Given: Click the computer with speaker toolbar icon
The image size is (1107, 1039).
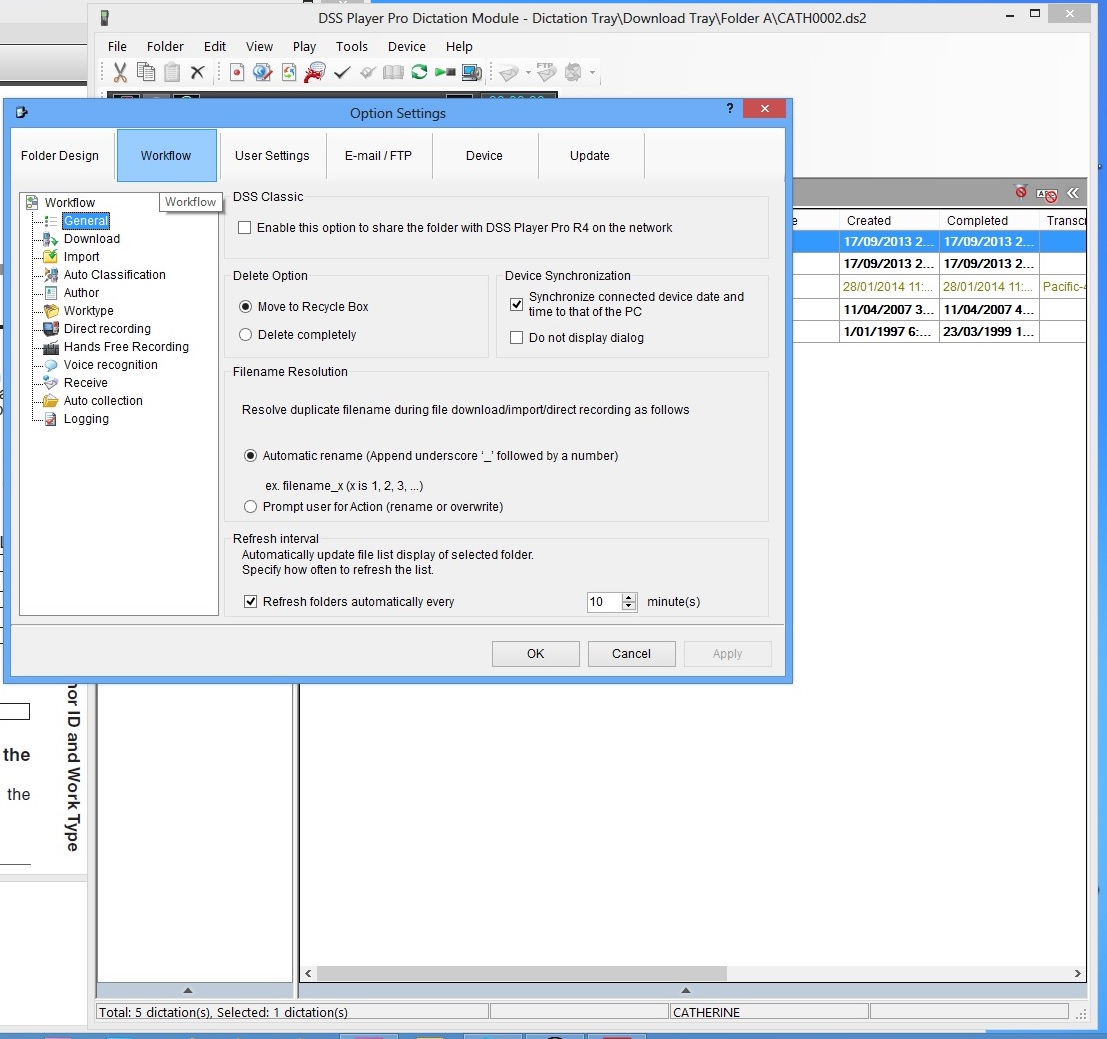Looking at the screenshot, I should (472, 72).
